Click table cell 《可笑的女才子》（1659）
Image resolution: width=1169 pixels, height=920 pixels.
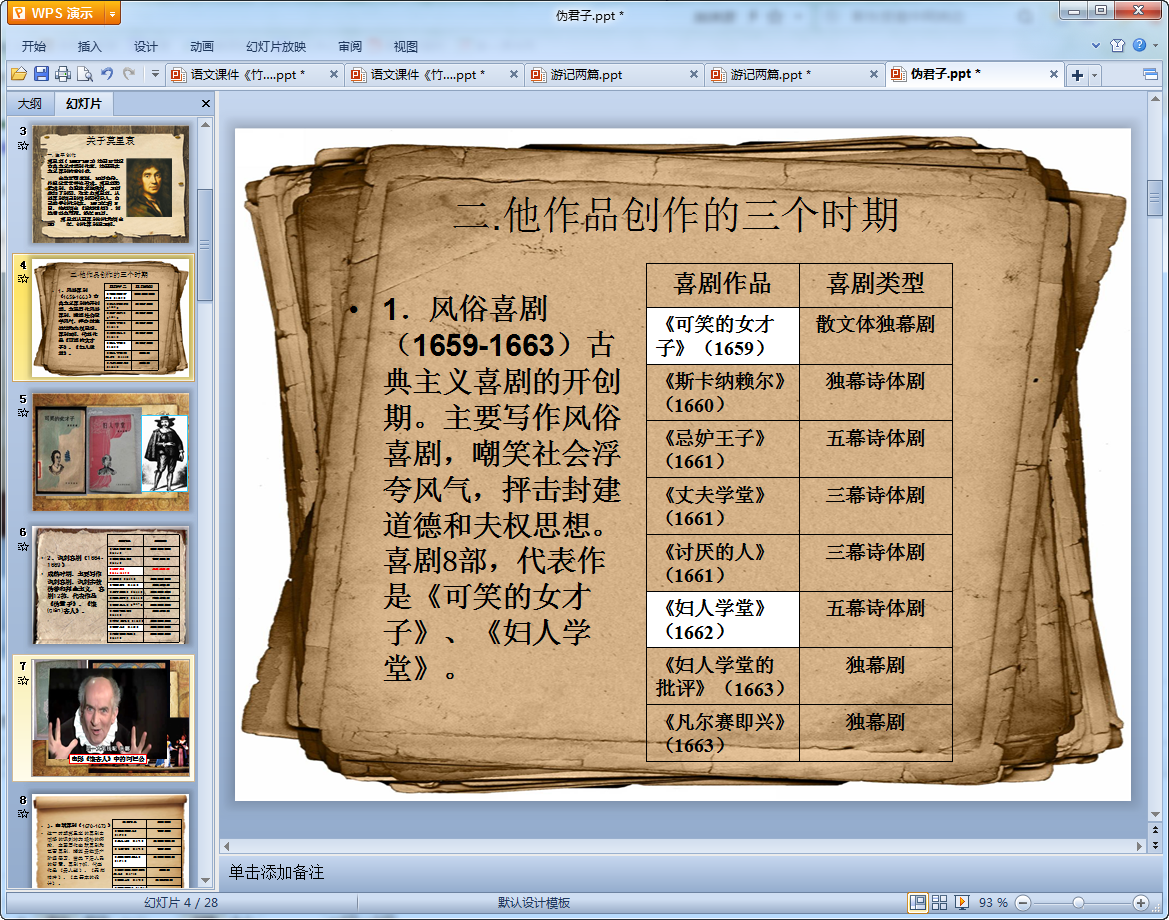pos(722,335)
